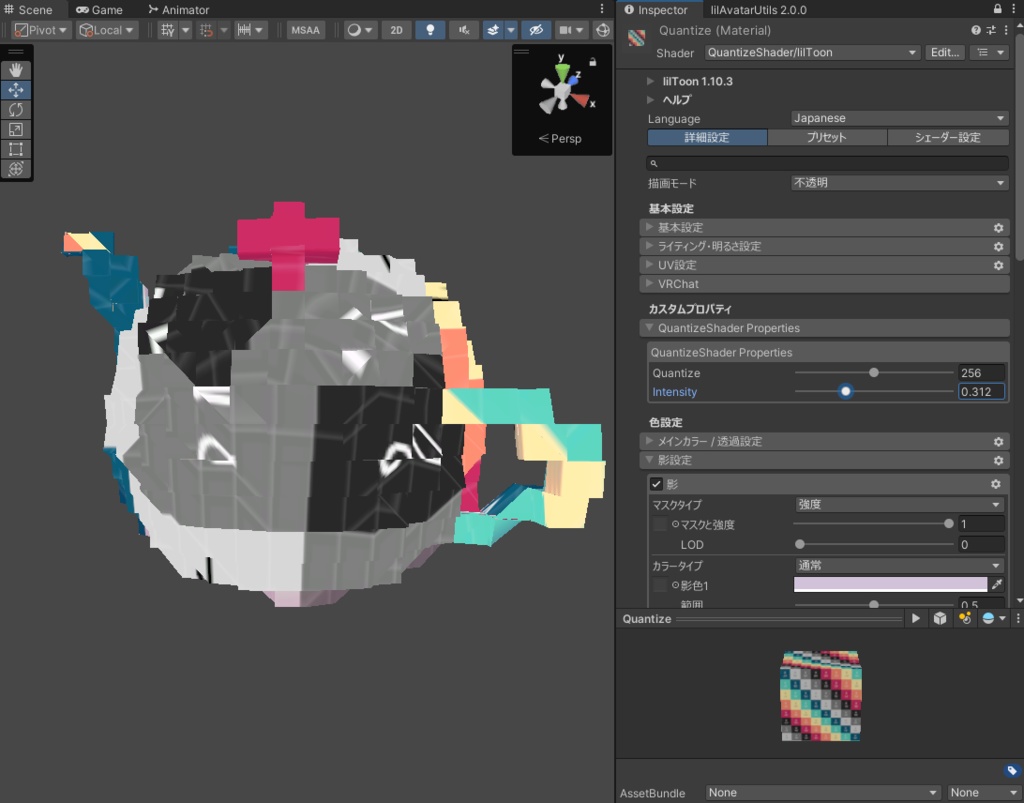Toggle scene visibility with the eye icon
This screenshot has width=1024, height=803.
click(x=536, y=30)
